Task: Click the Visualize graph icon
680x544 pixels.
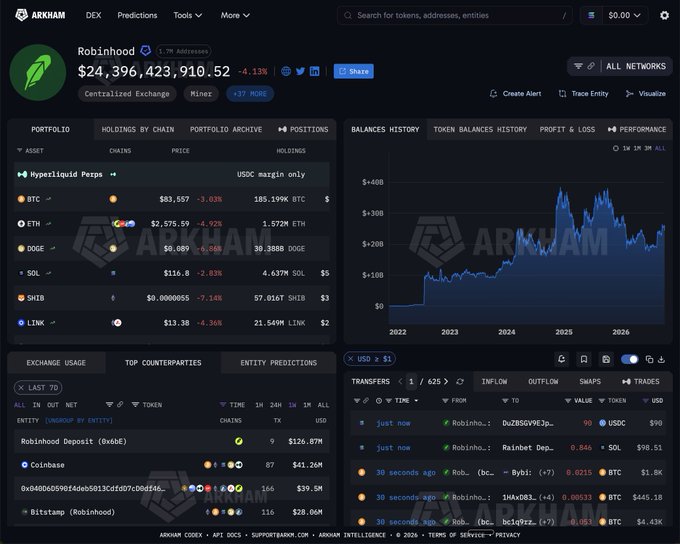Action: 629,94
